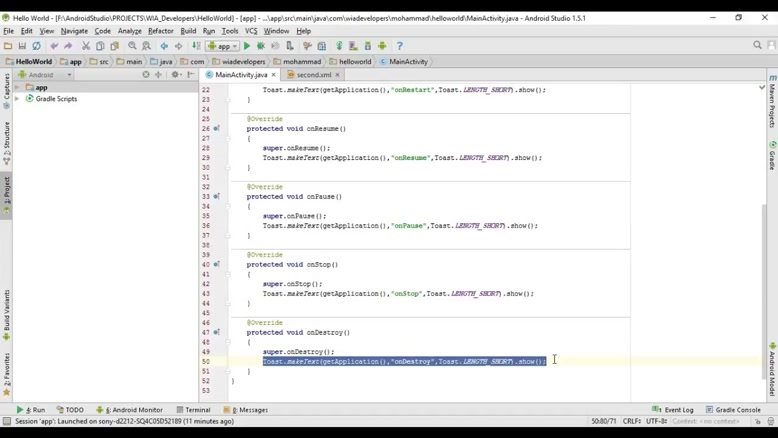
Task: Open Help via question mark icon
Action: (x=400, y=46)
